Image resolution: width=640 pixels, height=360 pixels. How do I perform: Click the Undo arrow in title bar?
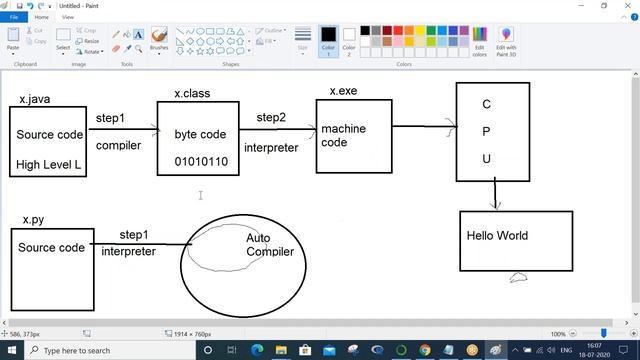pyautogui.click(x=30, y=6)
